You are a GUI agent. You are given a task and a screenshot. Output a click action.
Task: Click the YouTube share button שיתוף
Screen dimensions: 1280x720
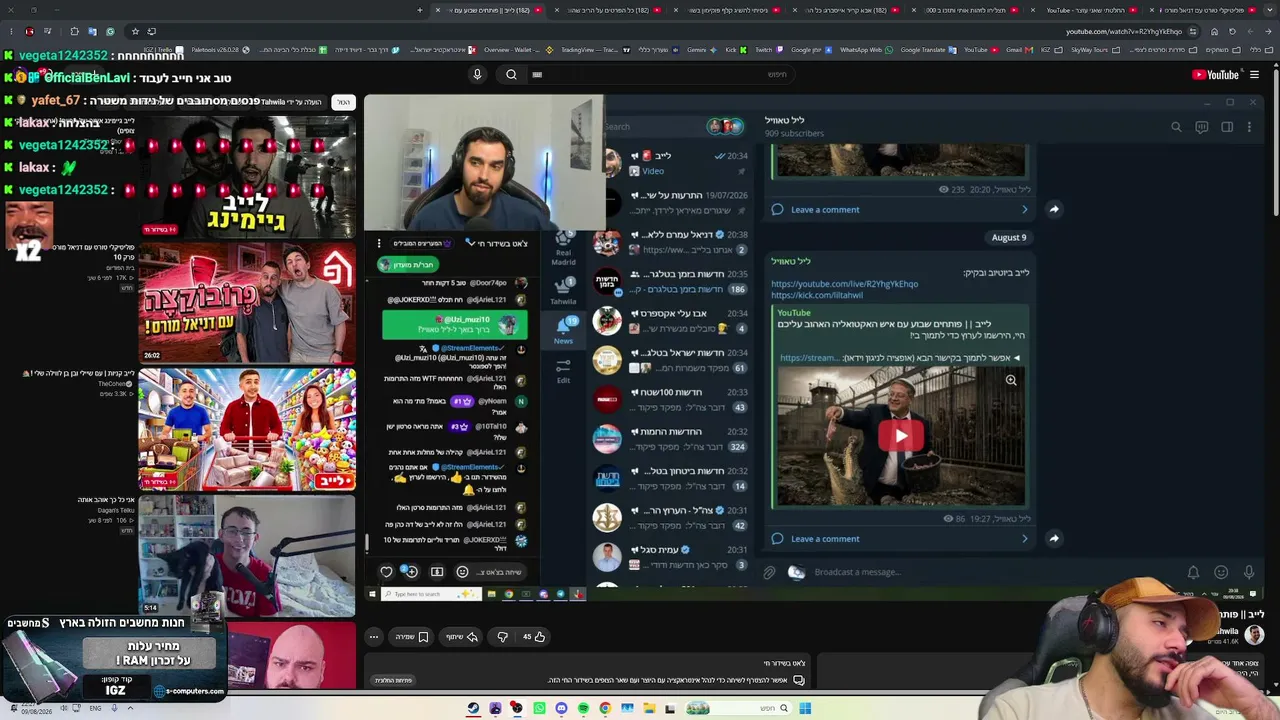click(461, 636)
